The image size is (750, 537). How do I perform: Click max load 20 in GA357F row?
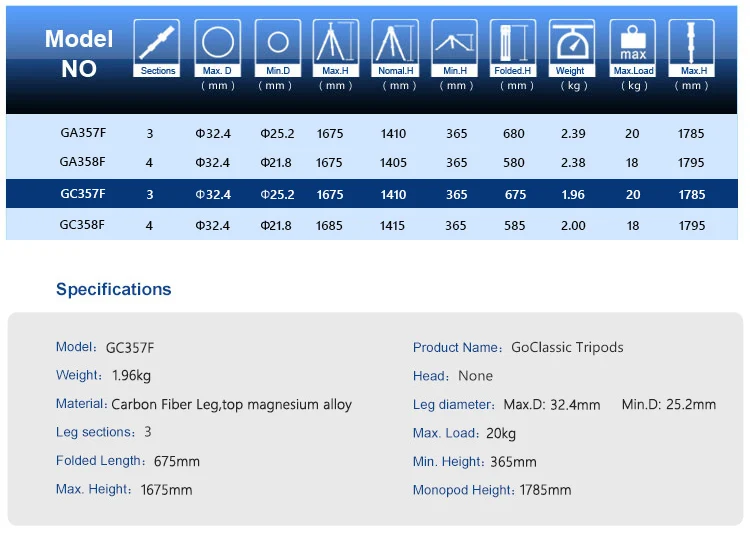(632, 133)
